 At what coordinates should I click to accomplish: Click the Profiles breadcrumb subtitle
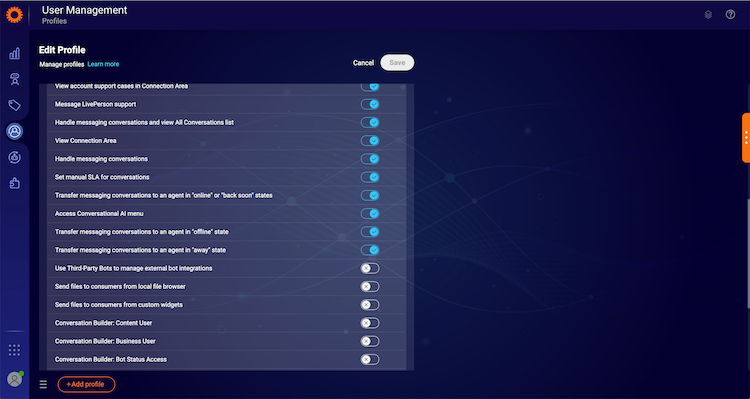(x=54, y=22)
